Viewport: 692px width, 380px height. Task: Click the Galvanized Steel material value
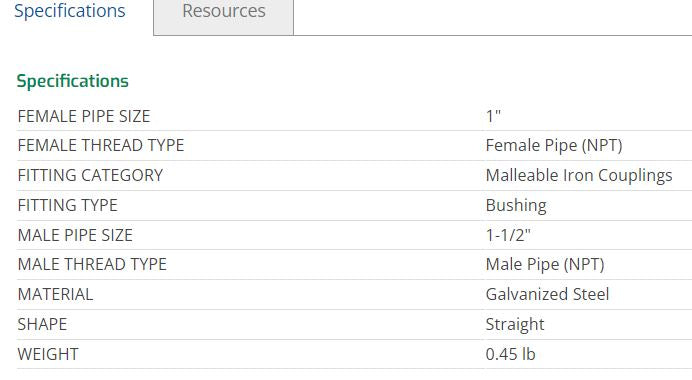coord(547,295)
